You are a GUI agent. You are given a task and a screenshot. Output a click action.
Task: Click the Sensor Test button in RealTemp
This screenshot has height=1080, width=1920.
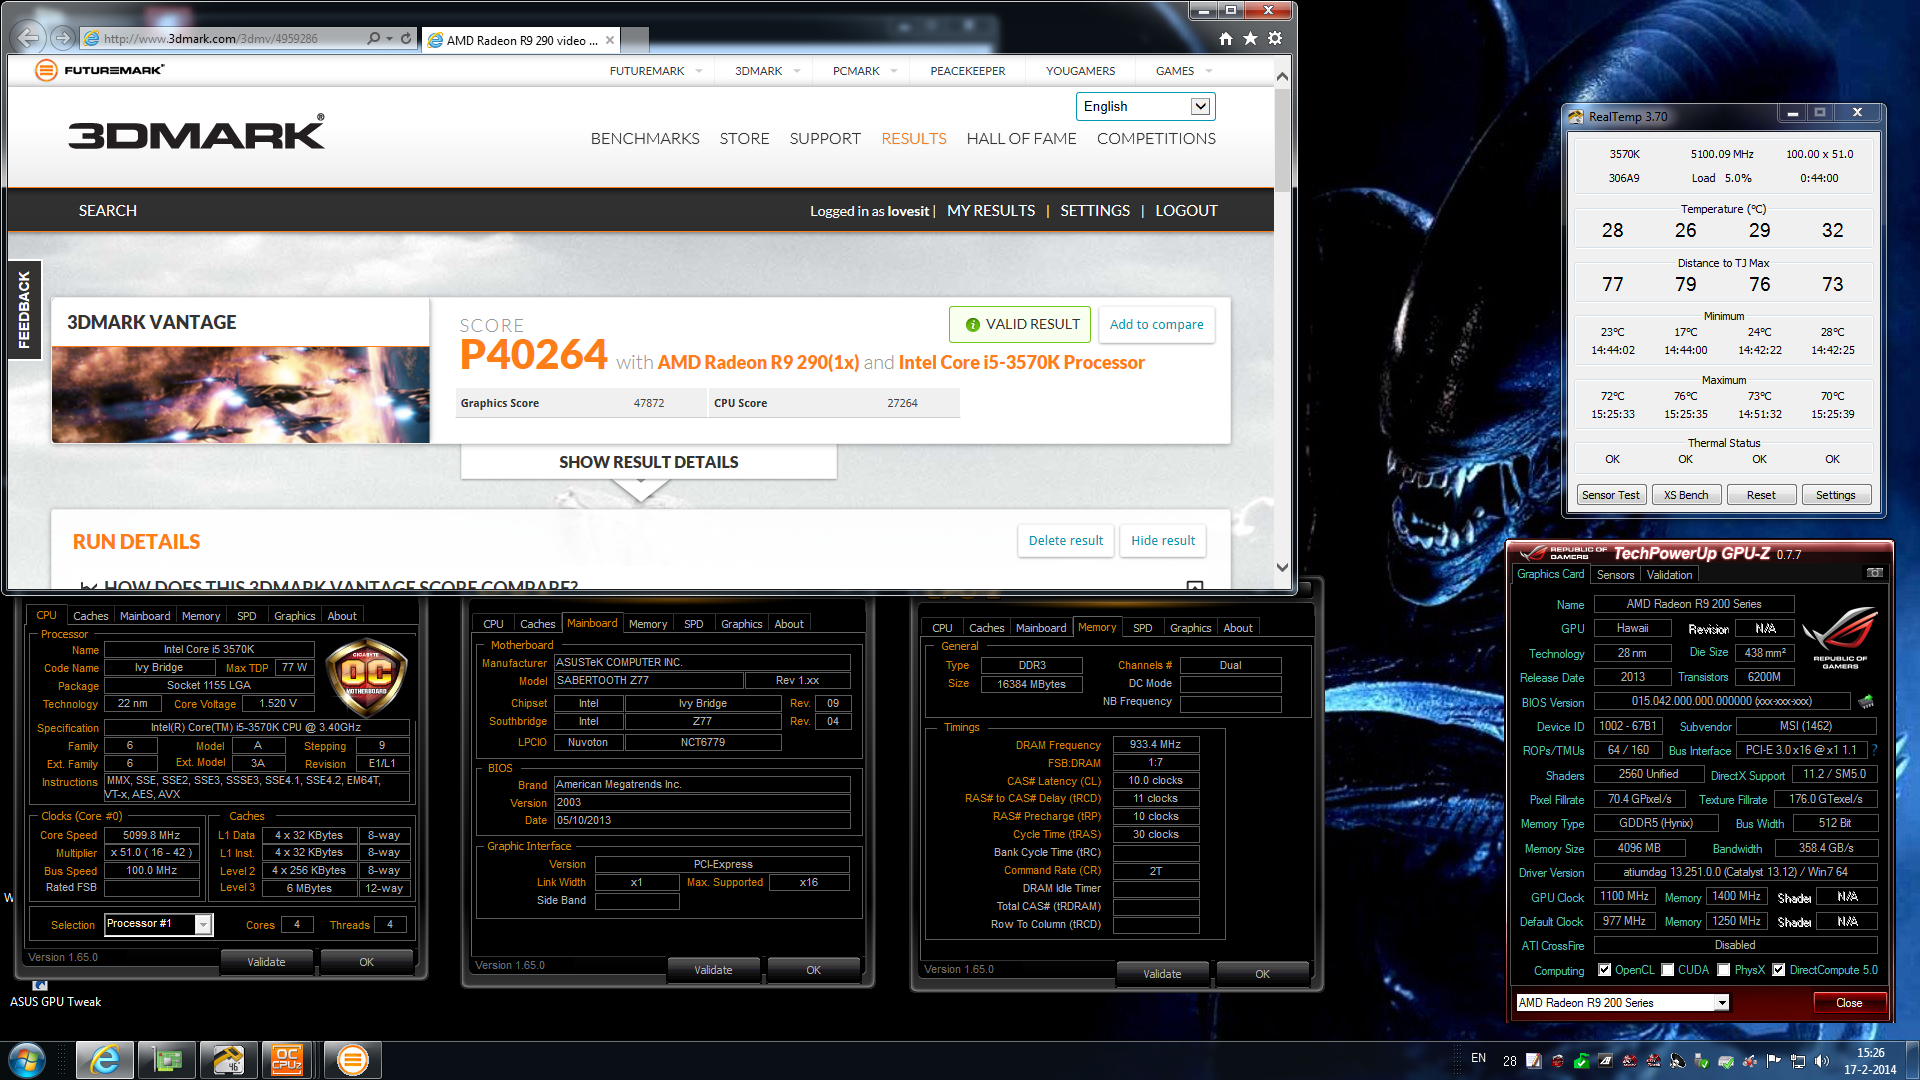[x=1610, y=495]
